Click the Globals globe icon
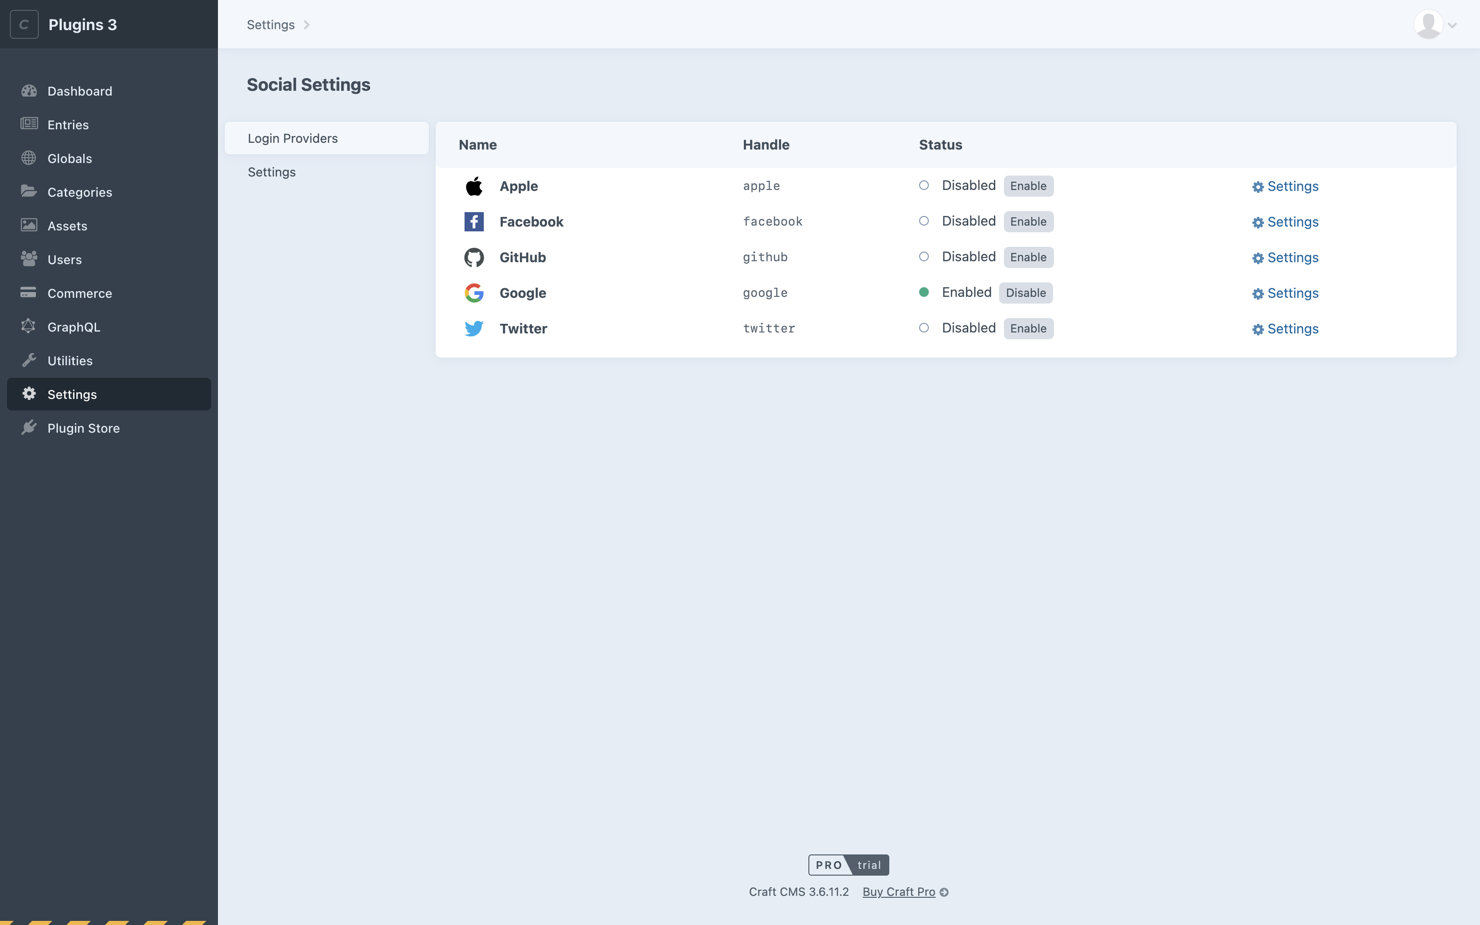1480x925 pixels. click(x=29, y=158)
